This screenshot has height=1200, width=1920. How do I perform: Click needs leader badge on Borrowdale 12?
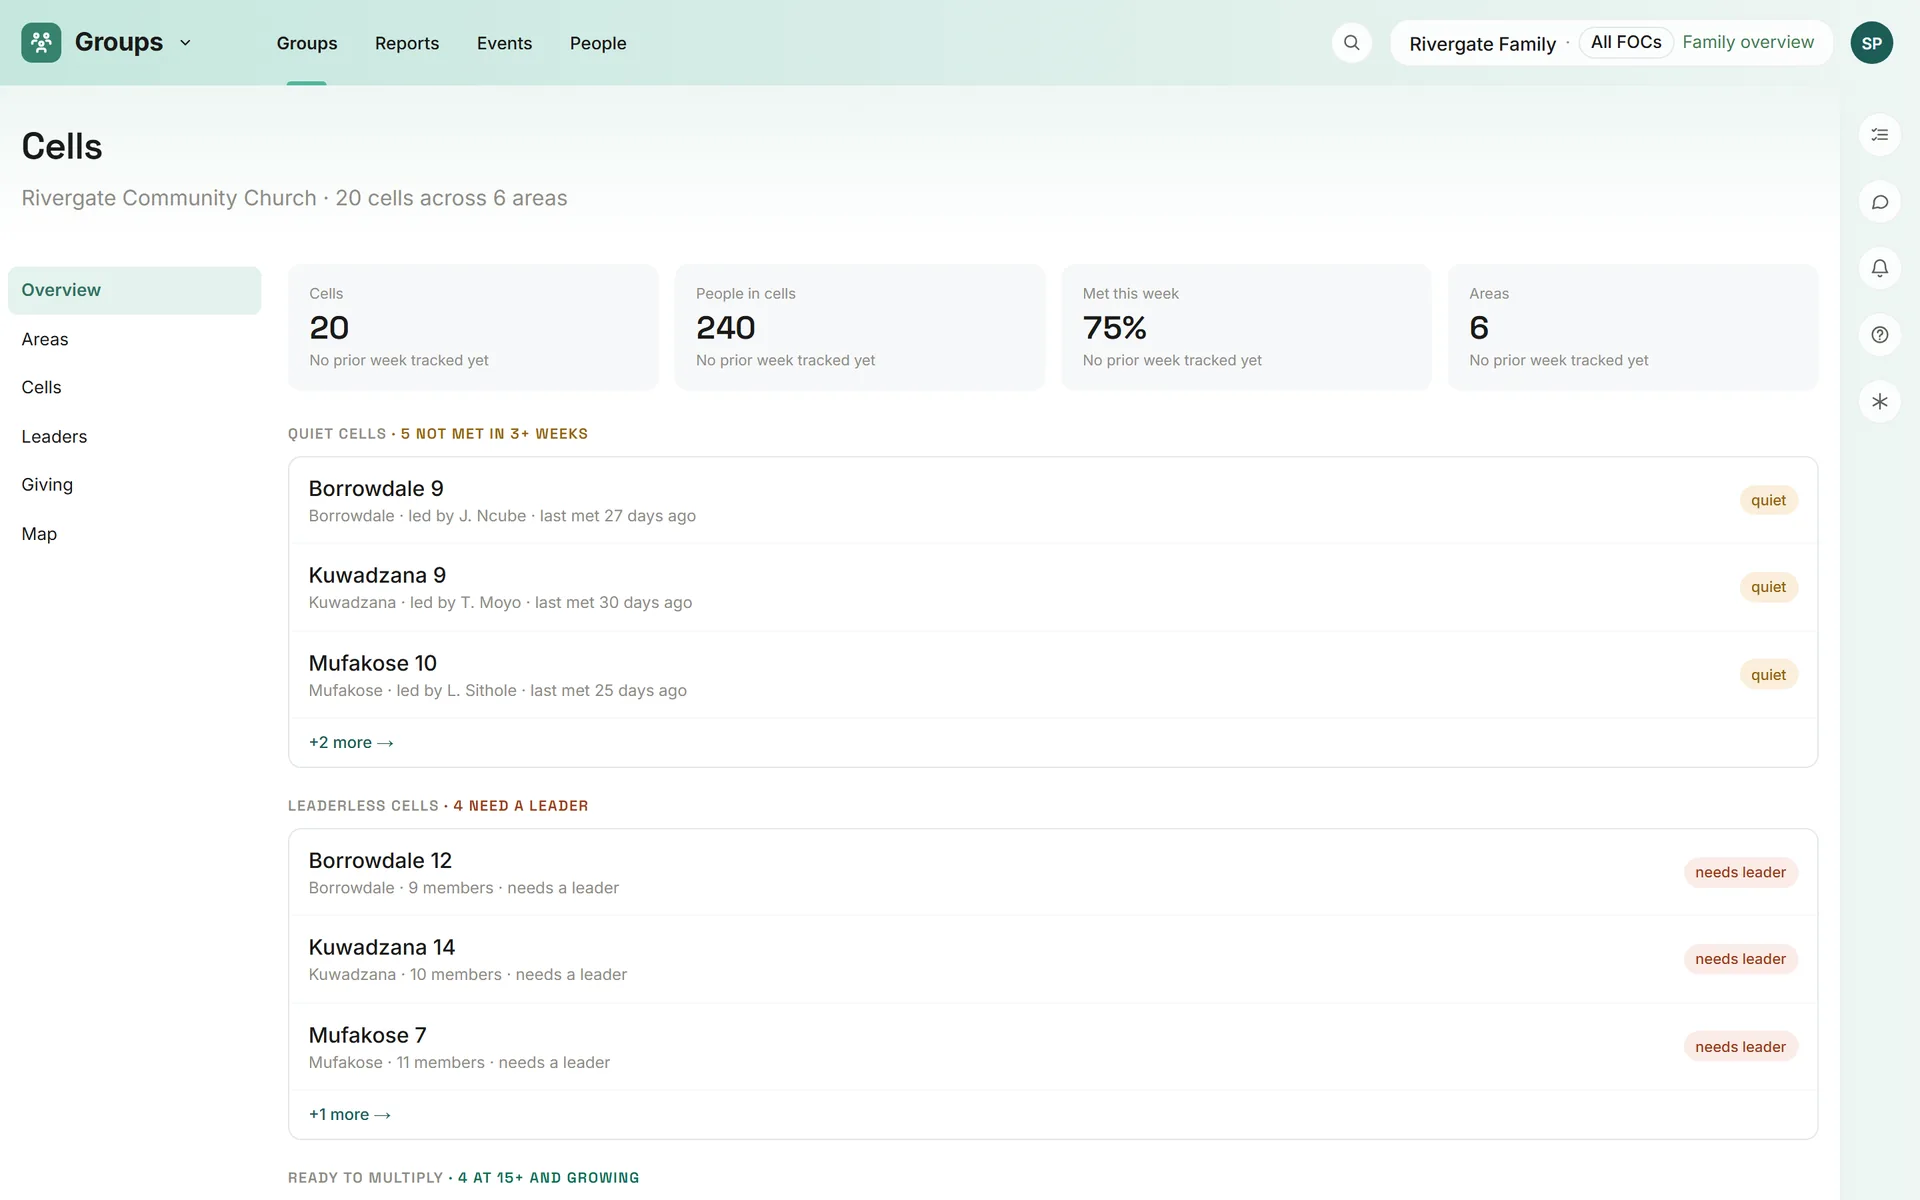[x=1740, y=872]
